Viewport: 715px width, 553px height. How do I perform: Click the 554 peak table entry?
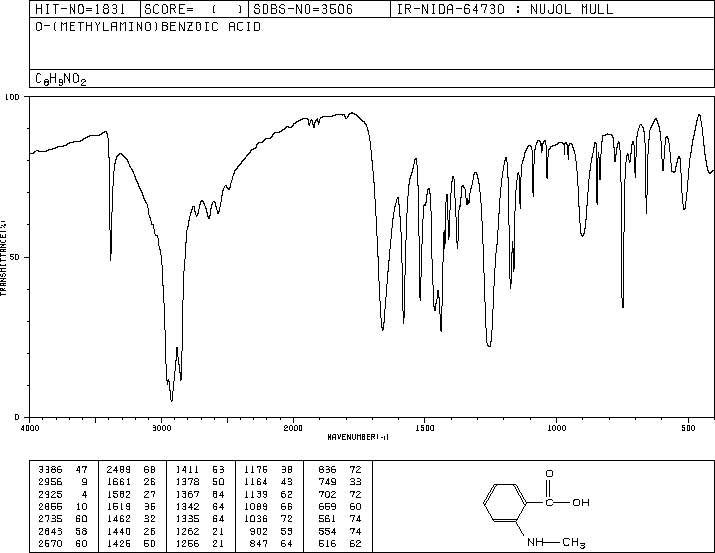339,531
